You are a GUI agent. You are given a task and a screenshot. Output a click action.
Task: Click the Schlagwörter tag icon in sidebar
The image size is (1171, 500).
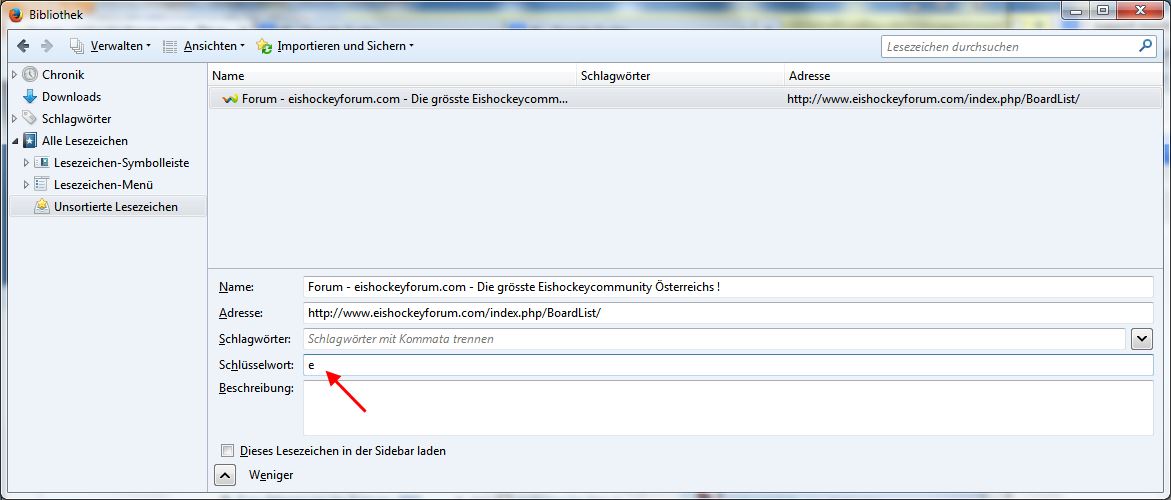click(x=30, y=119)
